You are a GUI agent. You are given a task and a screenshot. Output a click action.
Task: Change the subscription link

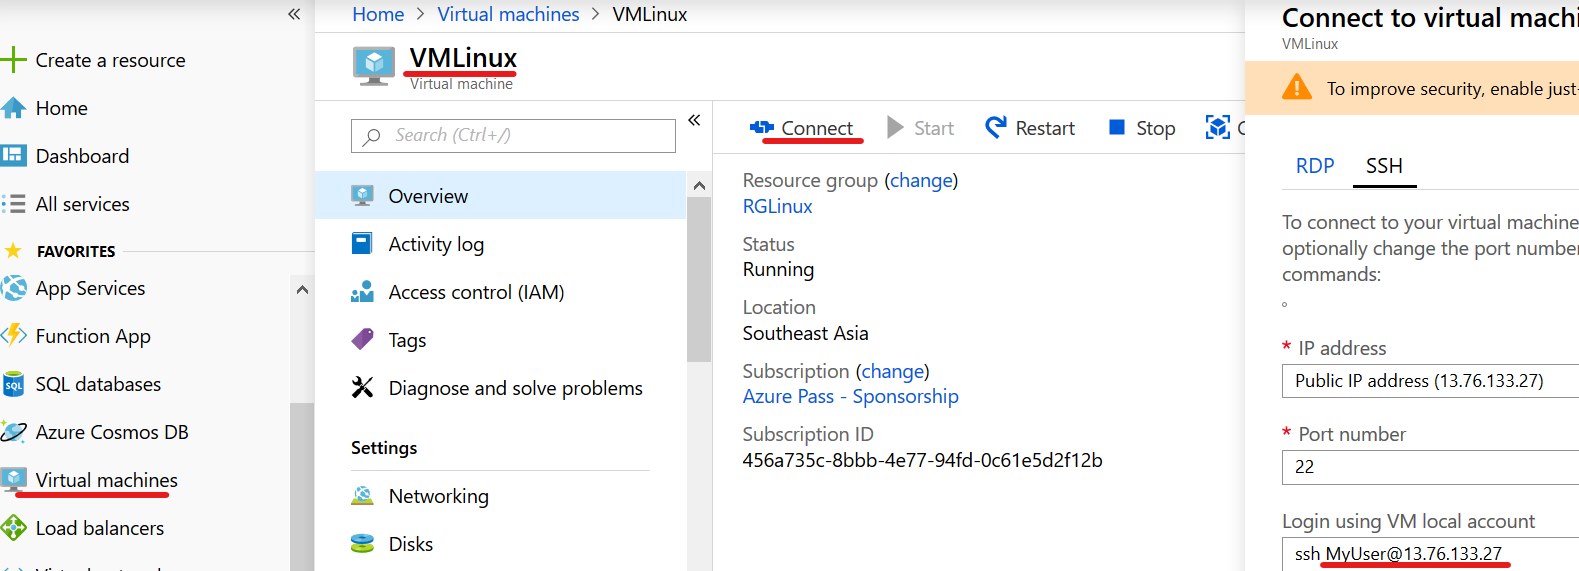pos(893,371)
